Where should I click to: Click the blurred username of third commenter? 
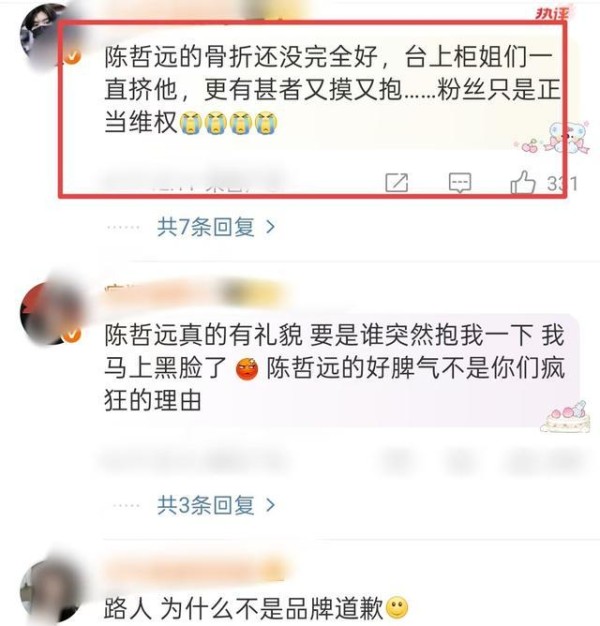[196, 569]
